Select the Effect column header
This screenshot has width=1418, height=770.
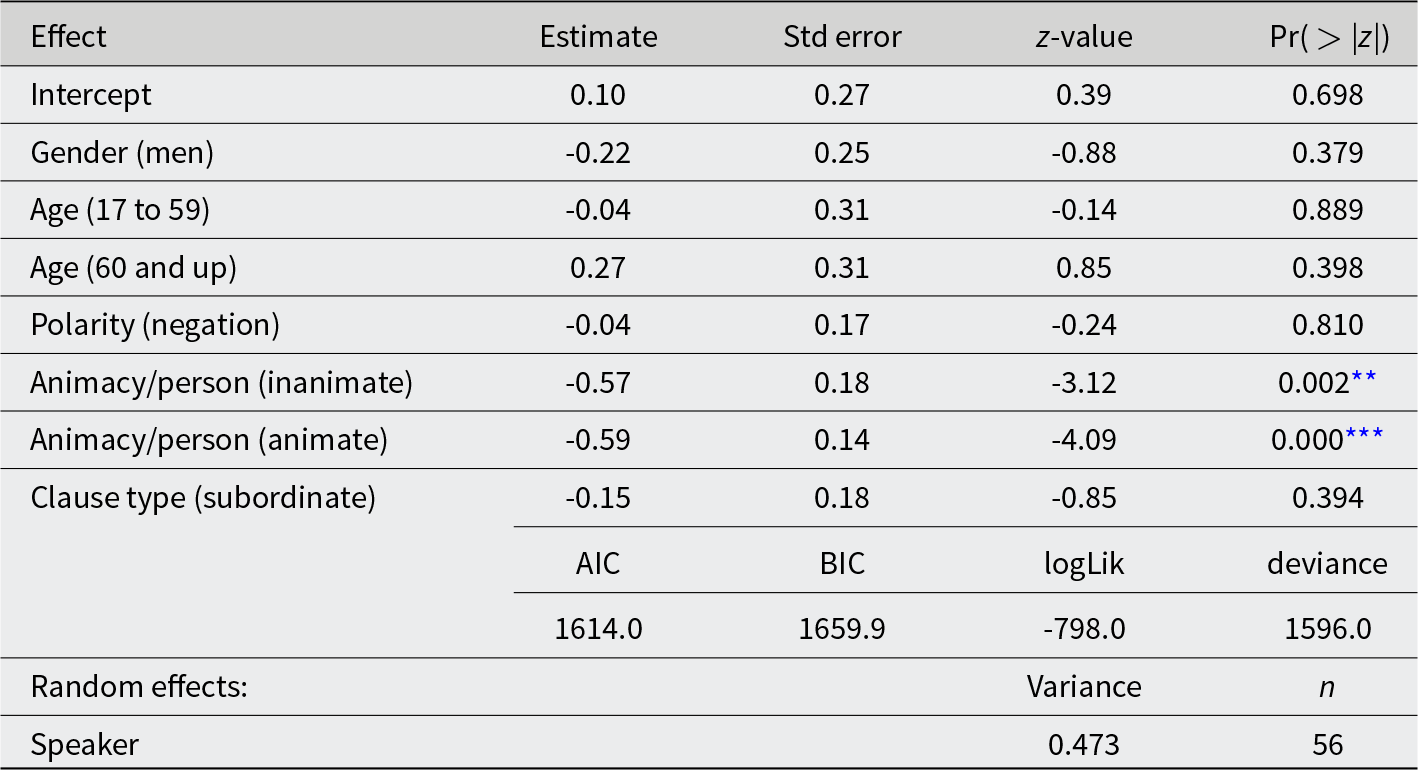(x=69, y=37)
